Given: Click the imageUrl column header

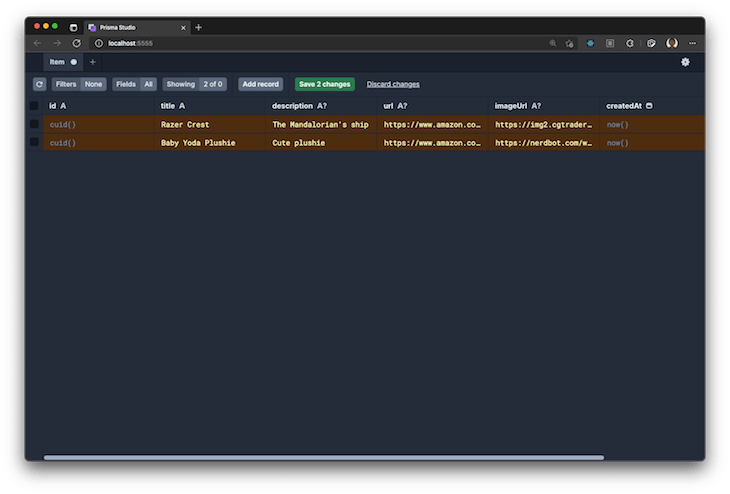Looking at the screenshot, I should [x=544, y=106].
